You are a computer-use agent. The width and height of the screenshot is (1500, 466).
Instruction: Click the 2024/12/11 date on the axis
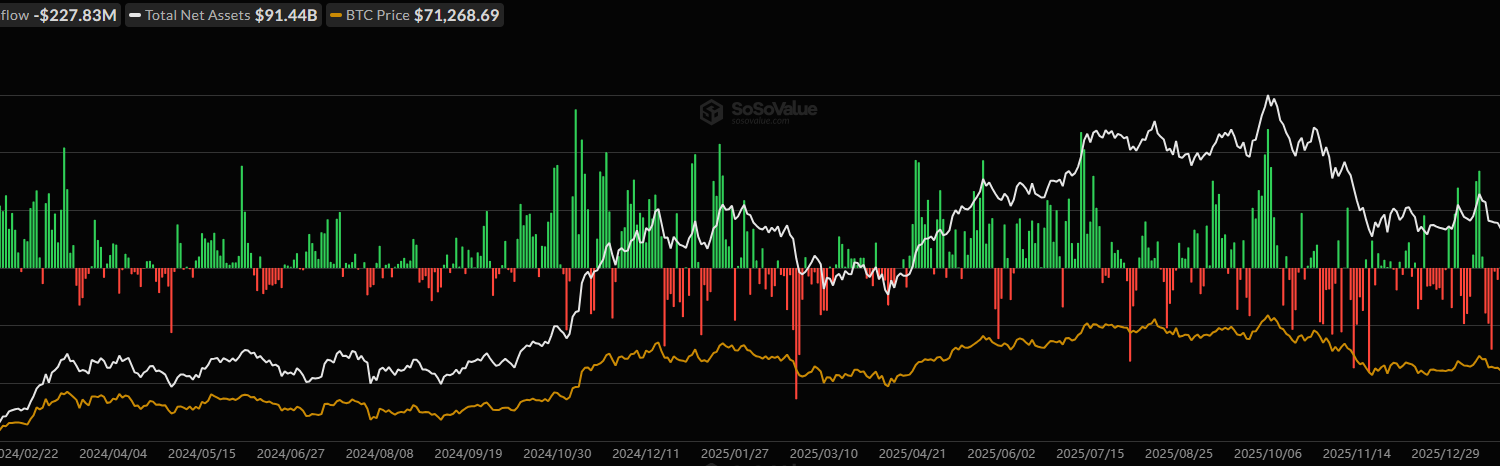click(x=646, y=452)
